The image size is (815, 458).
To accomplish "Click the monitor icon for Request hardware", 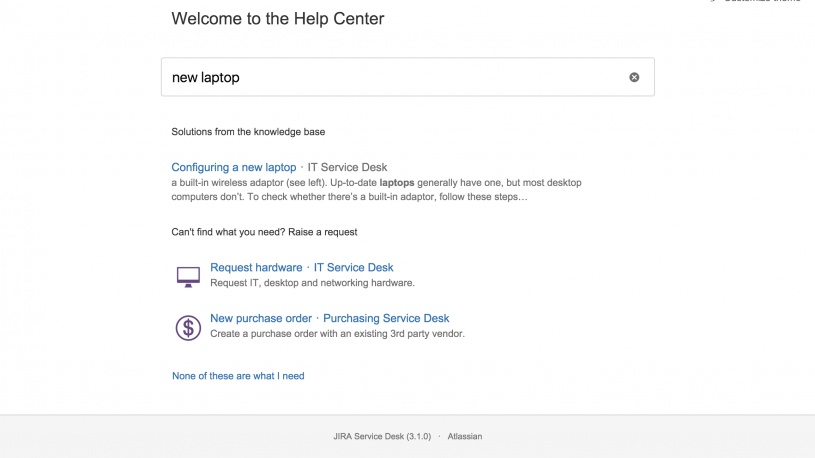I will [x=188, y=276].
